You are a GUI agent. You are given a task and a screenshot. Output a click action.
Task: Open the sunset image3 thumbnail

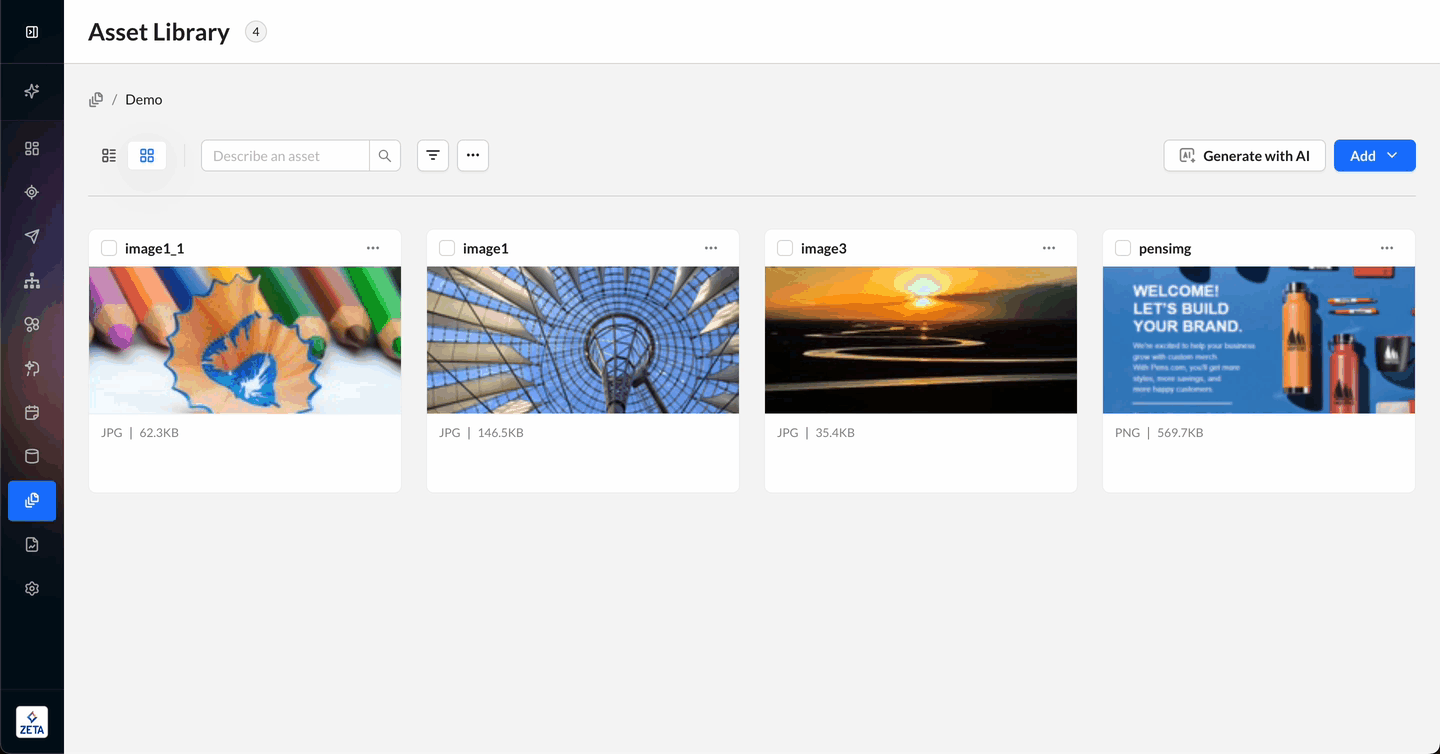point(920,340)
